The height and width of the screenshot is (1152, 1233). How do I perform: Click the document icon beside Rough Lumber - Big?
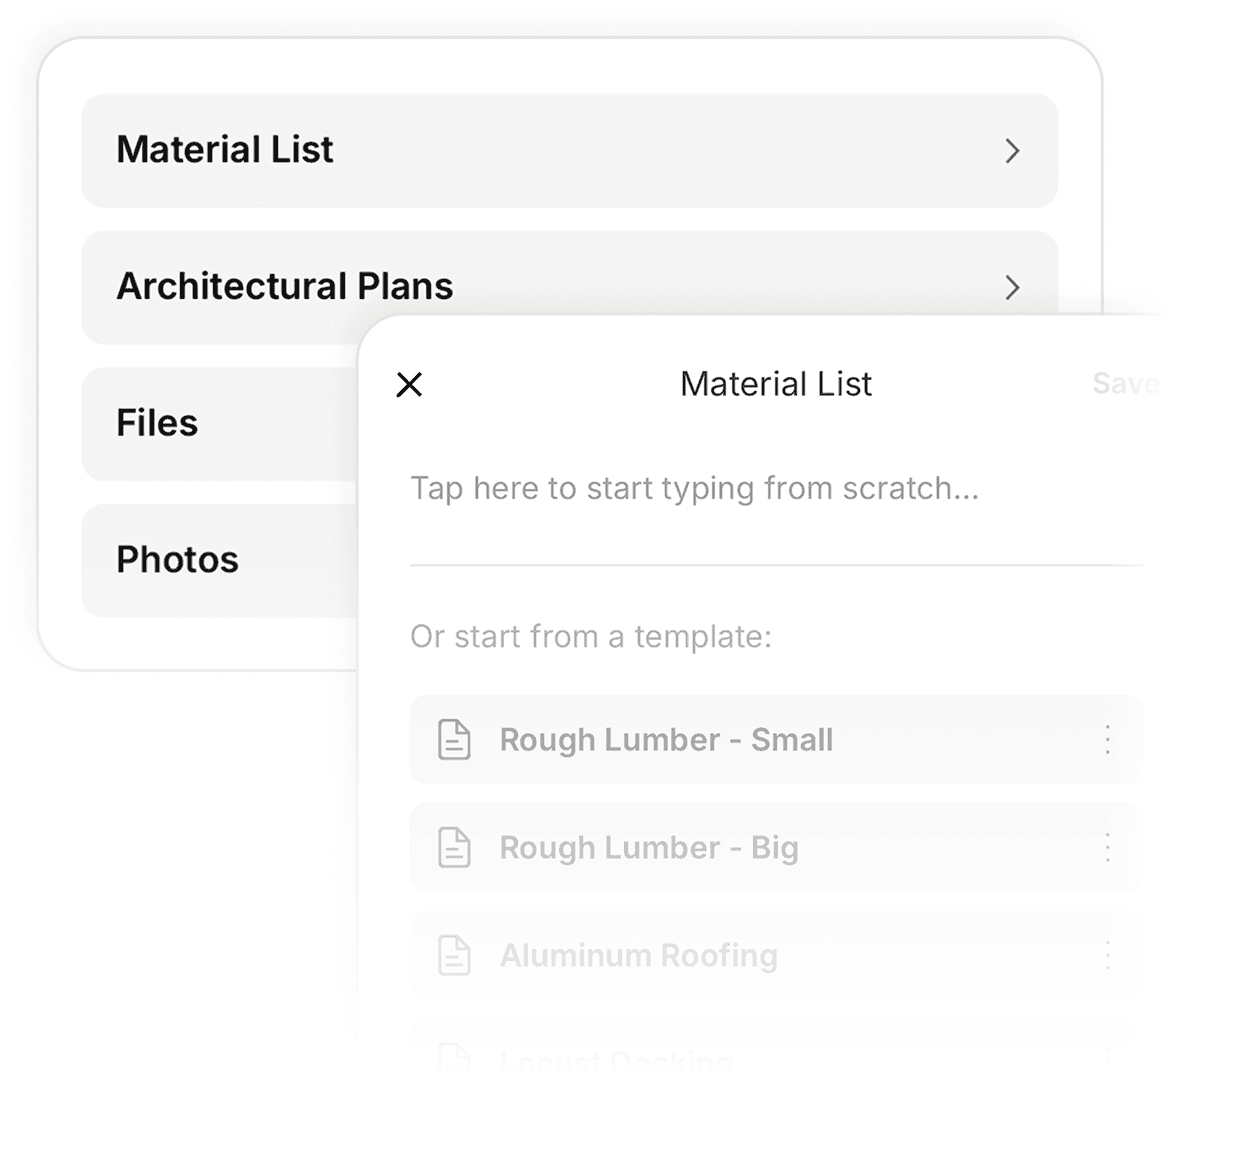(x=454, y=848)
